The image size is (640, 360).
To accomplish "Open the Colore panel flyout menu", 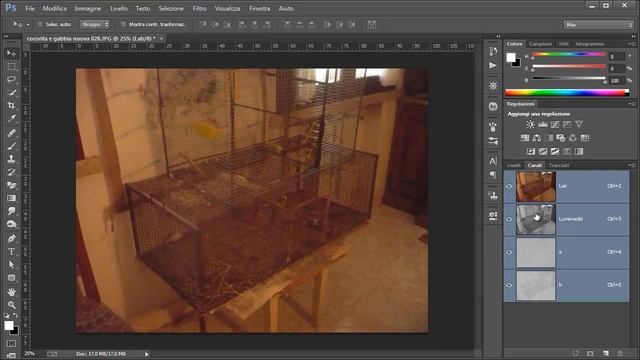I will pyautogui.click(x=631, y=44).
